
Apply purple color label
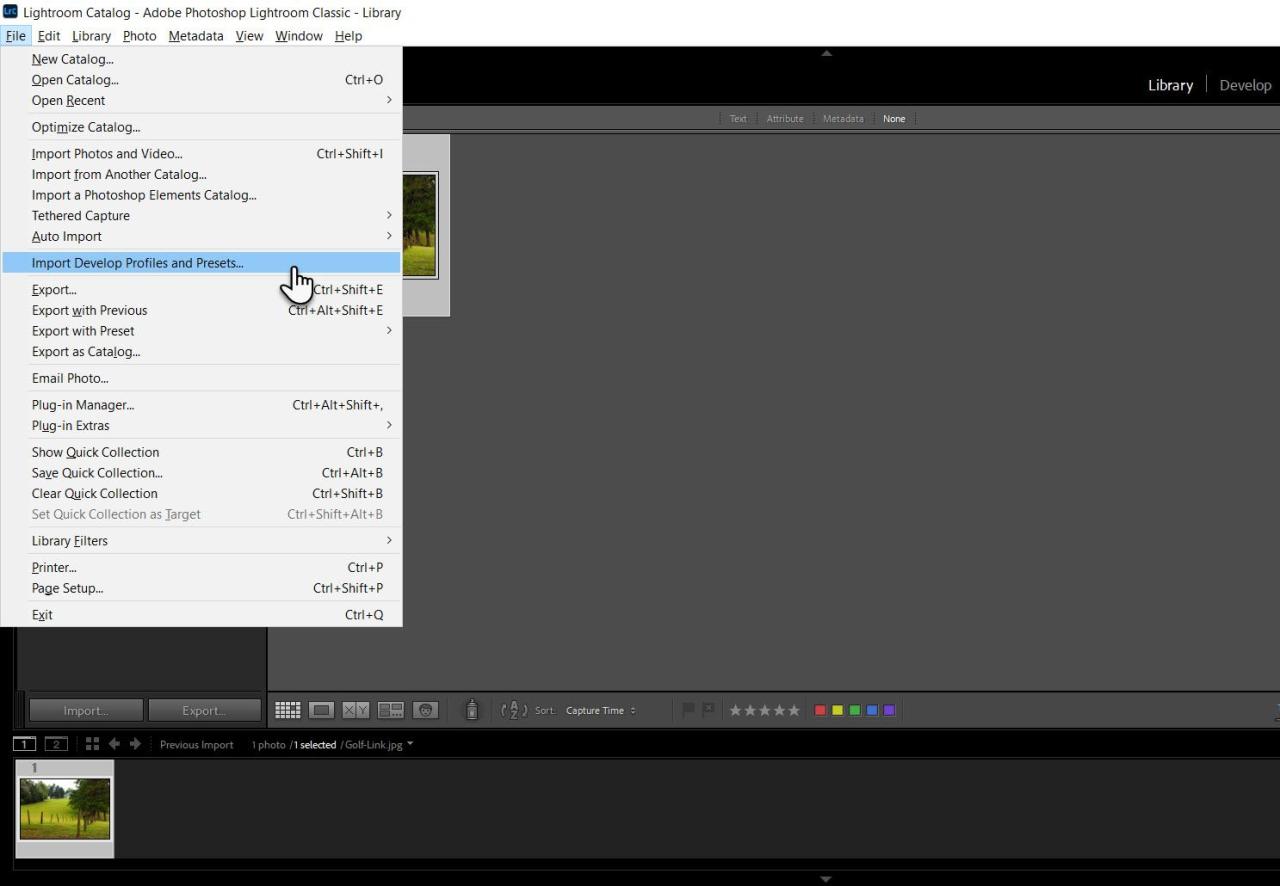click(x=889, y=710)
